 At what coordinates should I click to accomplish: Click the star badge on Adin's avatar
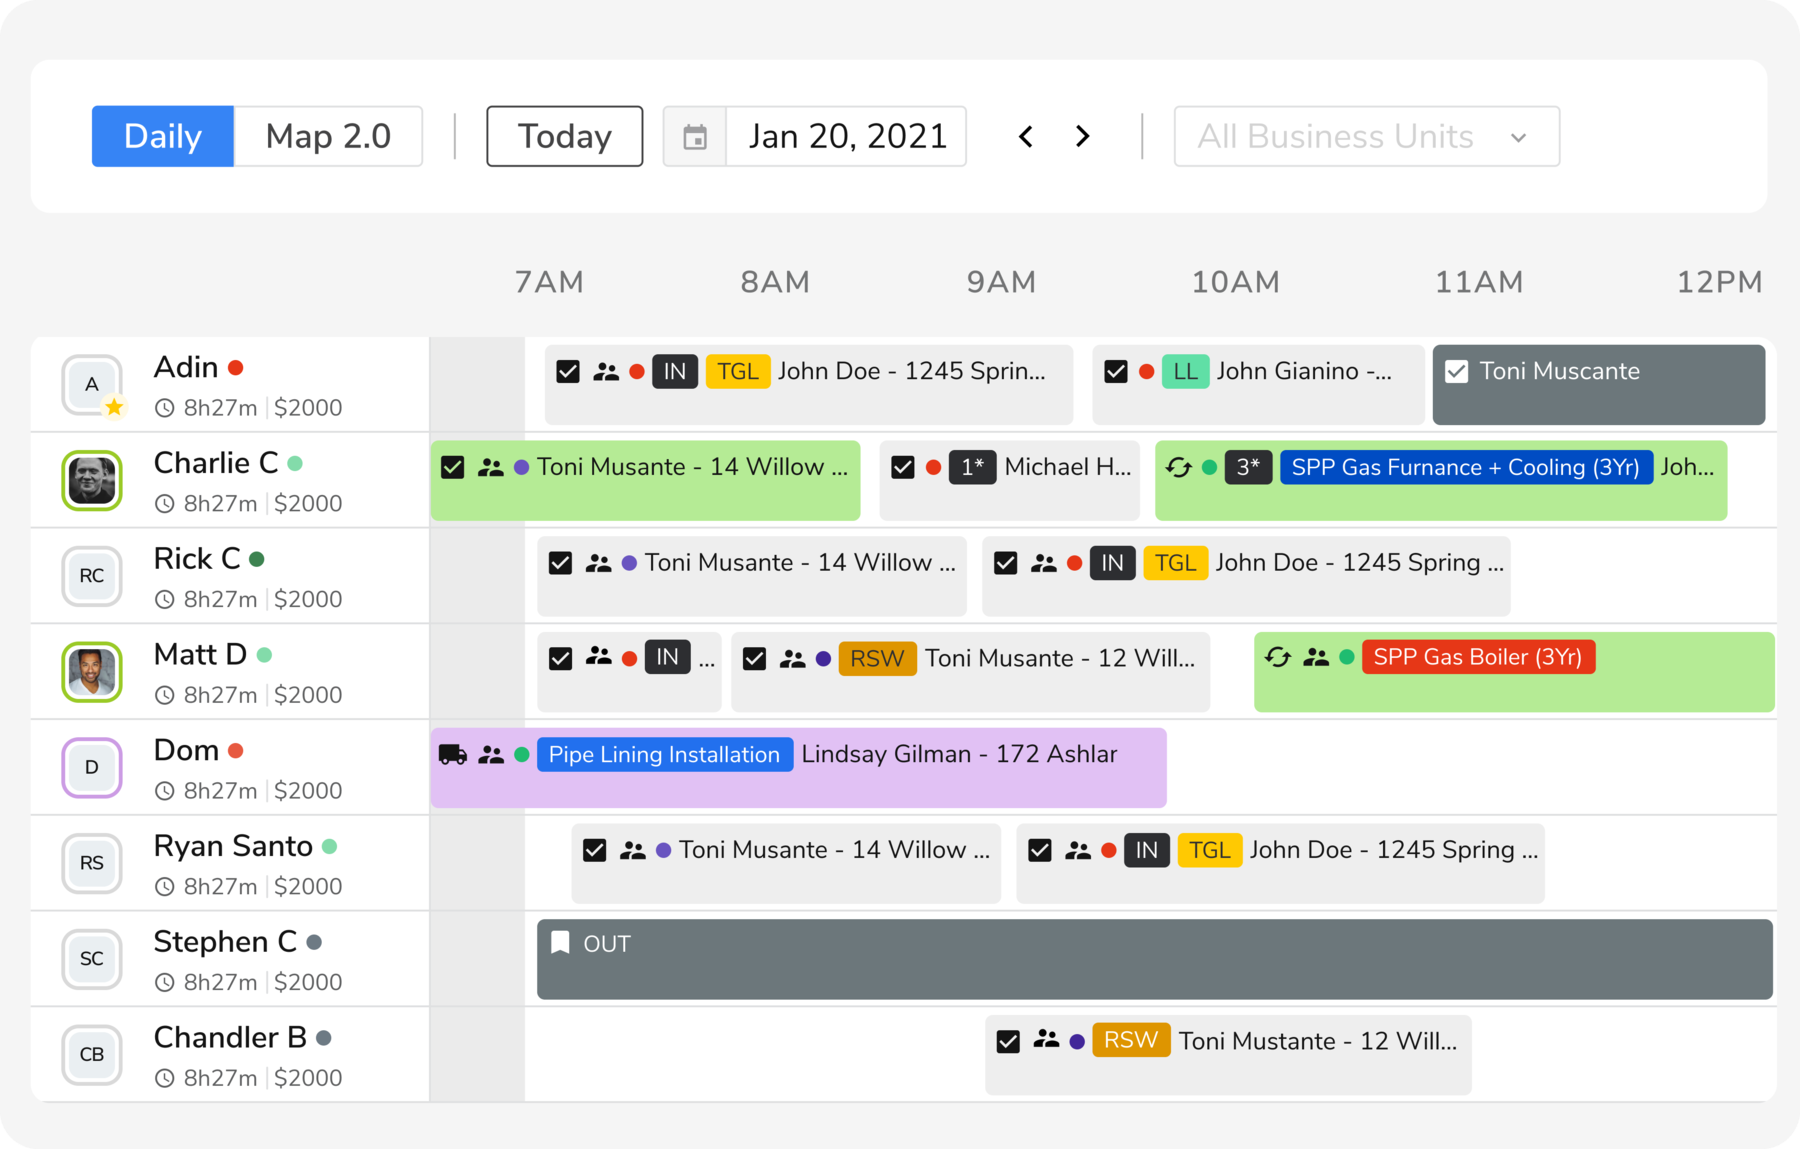pos(114,407)
